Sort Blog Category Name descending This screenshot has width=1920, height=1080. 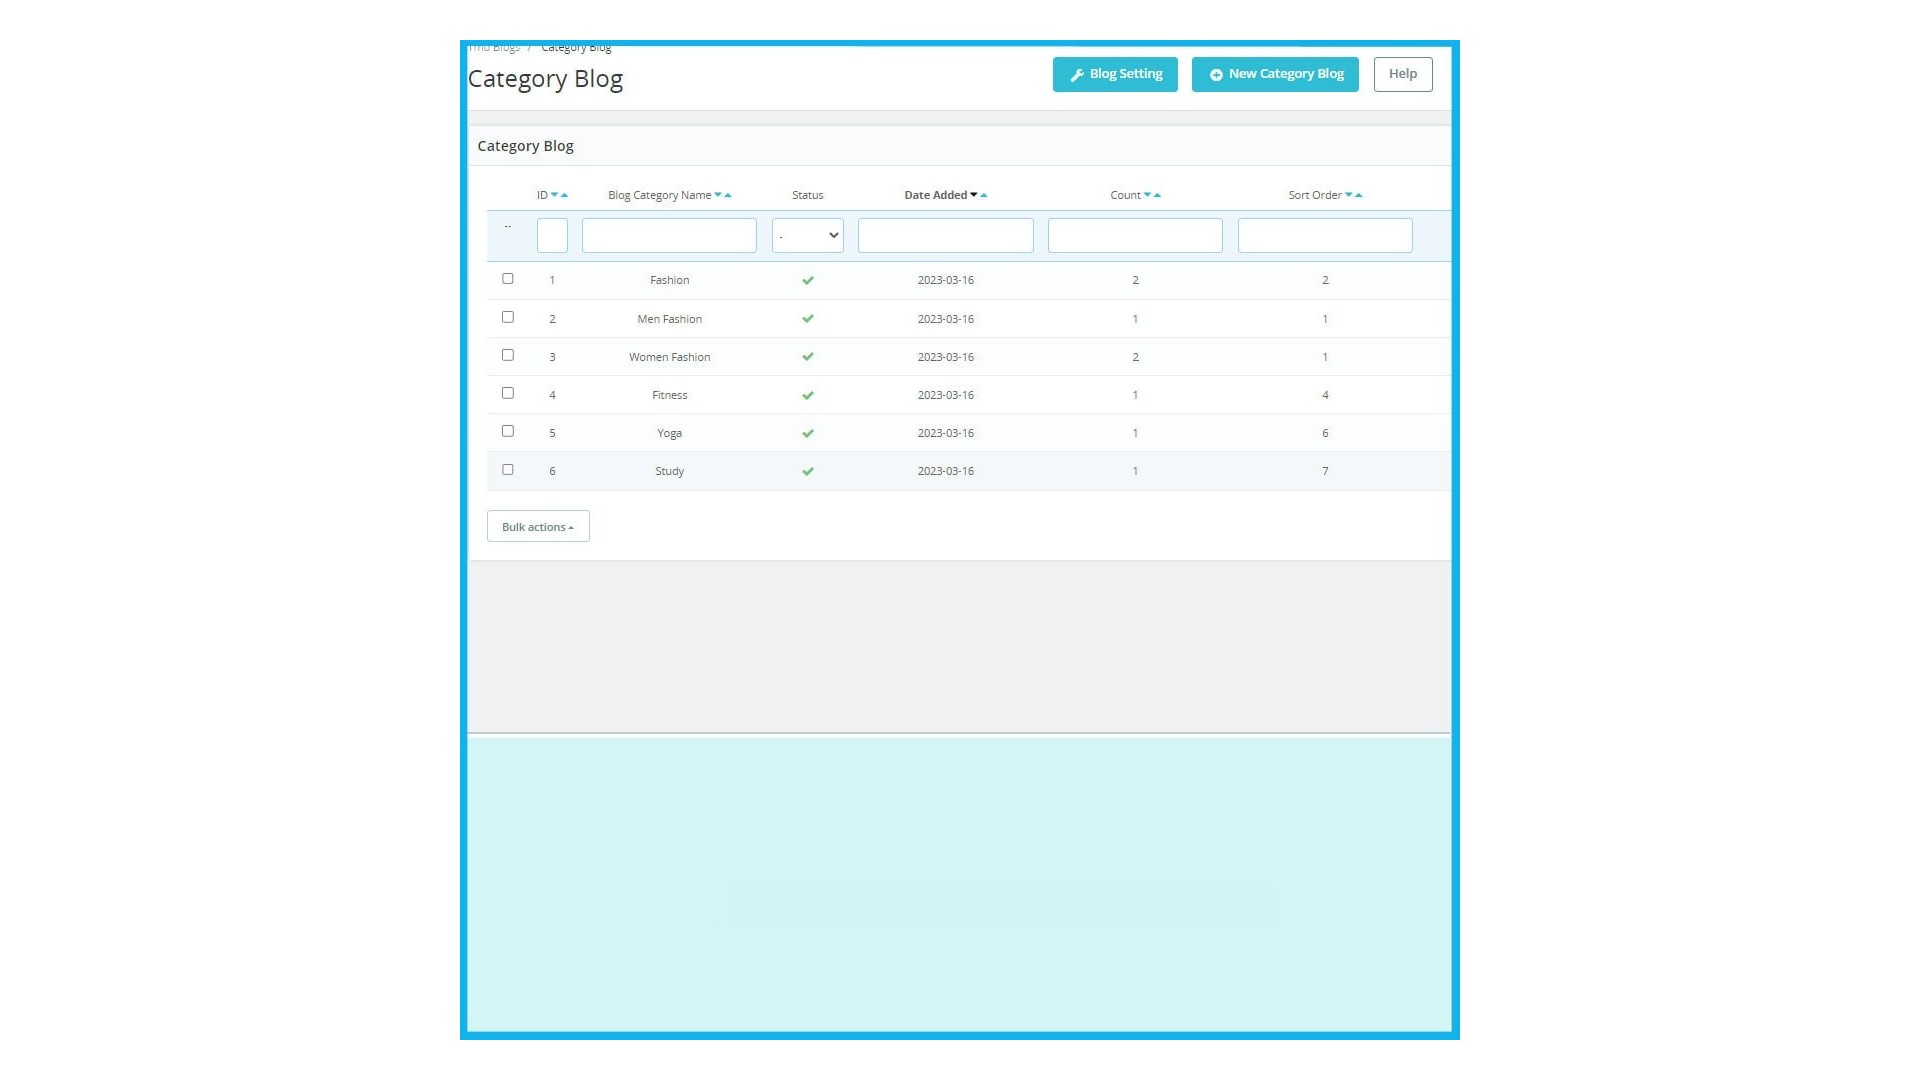click(x=717, y=195)
